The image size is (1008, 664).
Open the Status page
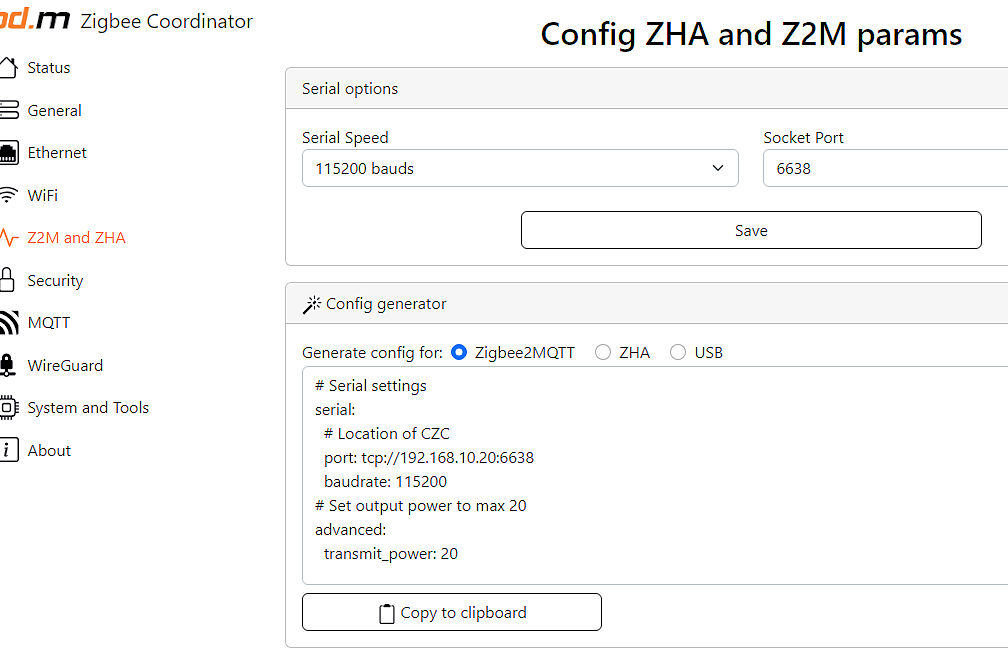pyautogui.click(x=49, y=67)
